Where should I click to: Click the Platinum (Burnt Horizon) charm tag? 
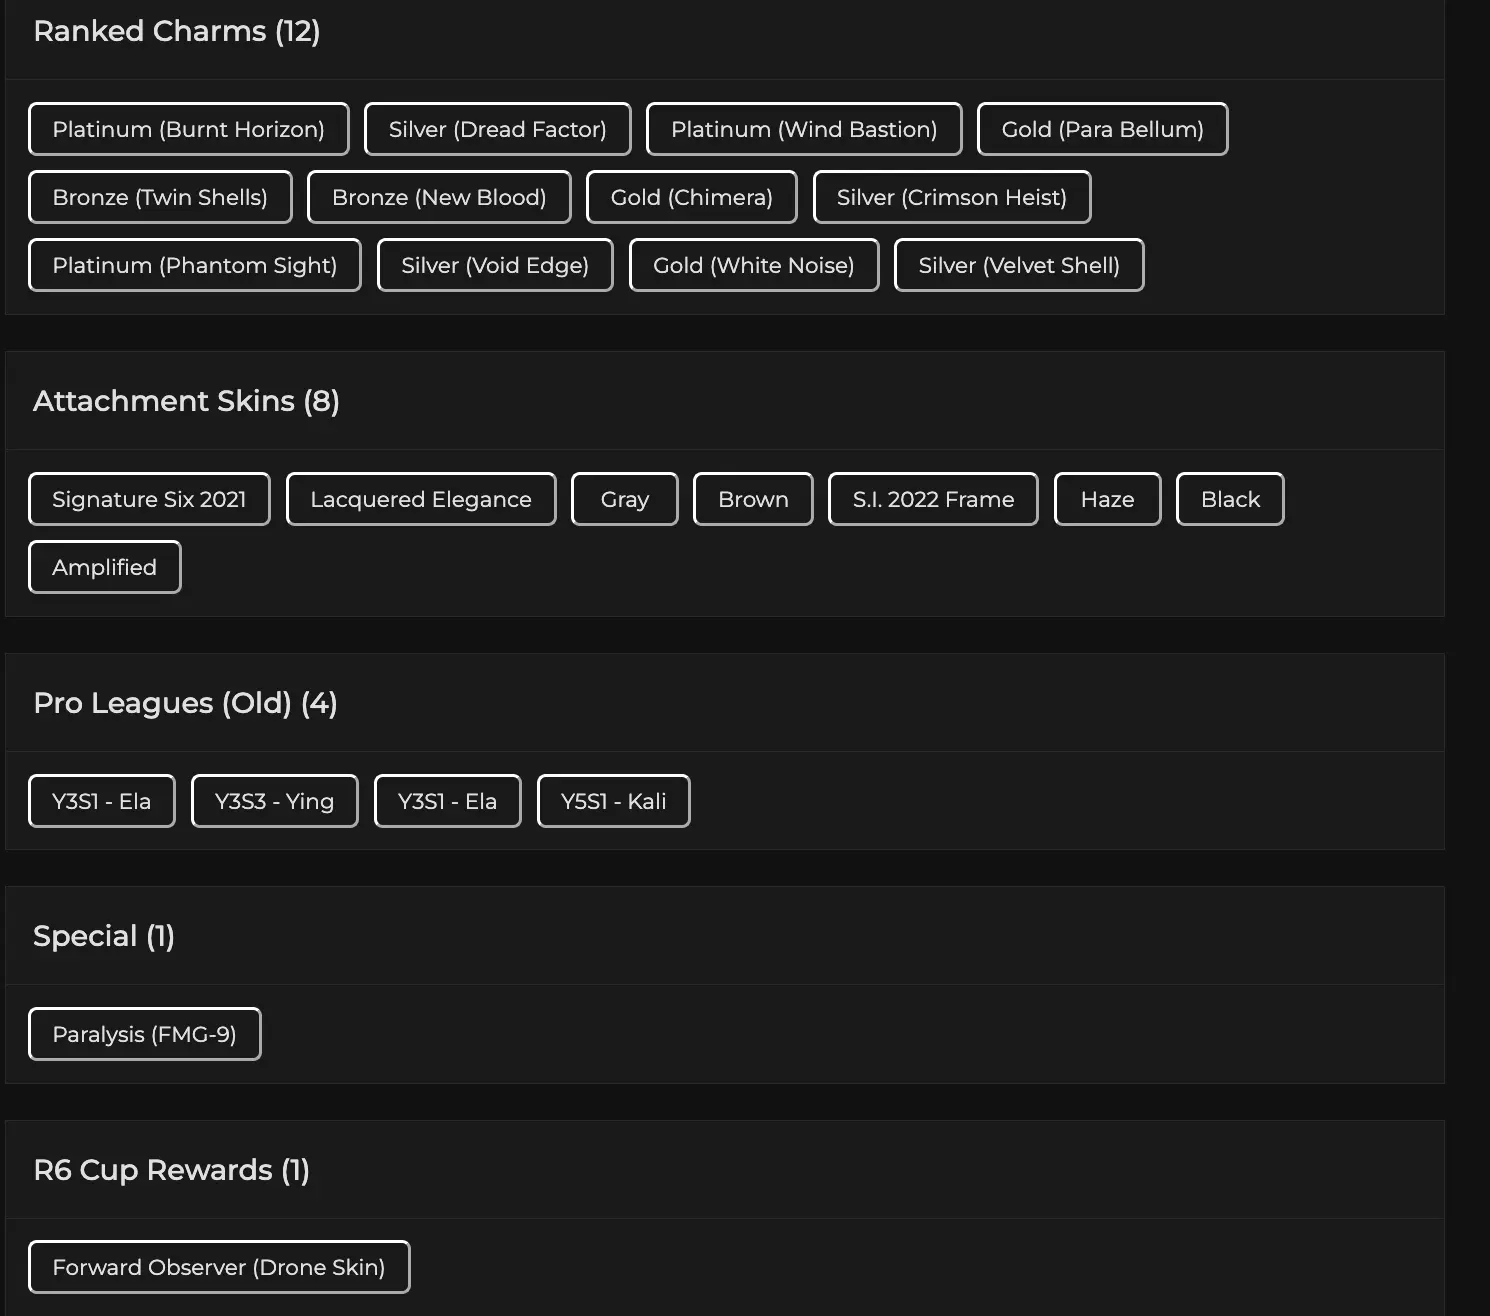(188, 129)
